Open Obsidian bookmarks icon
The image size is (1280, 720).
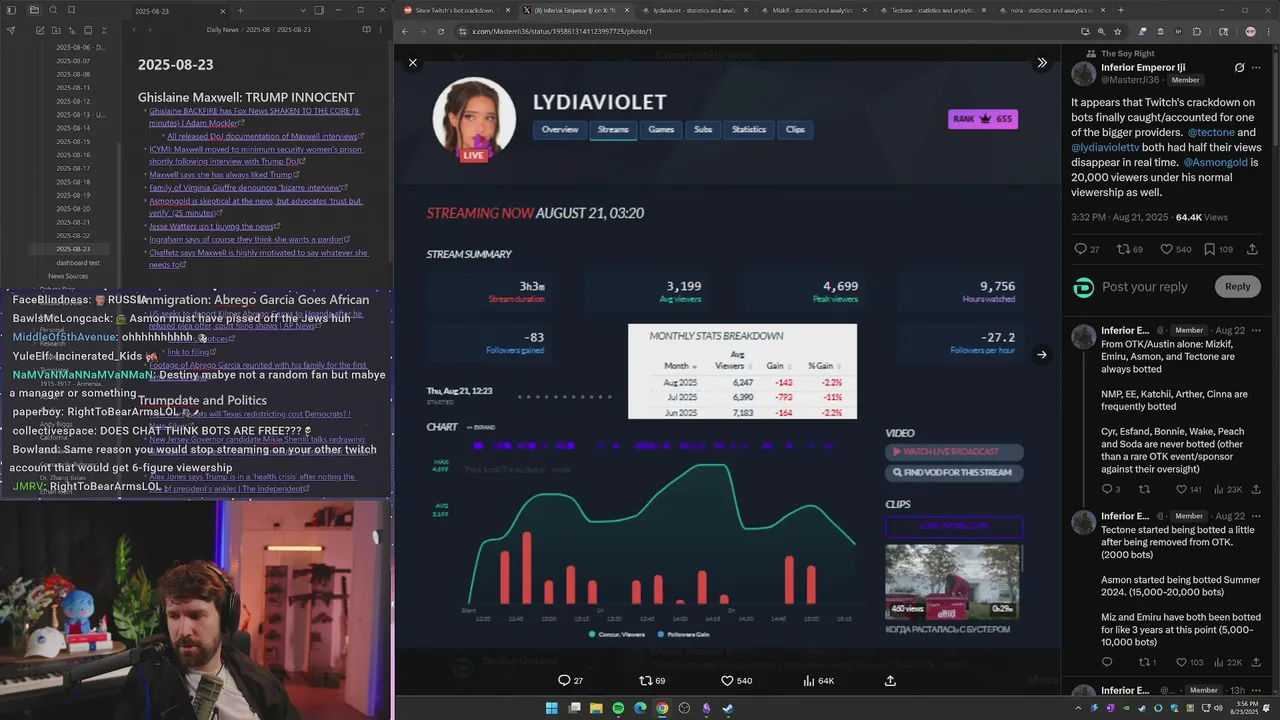click(71, 10)
